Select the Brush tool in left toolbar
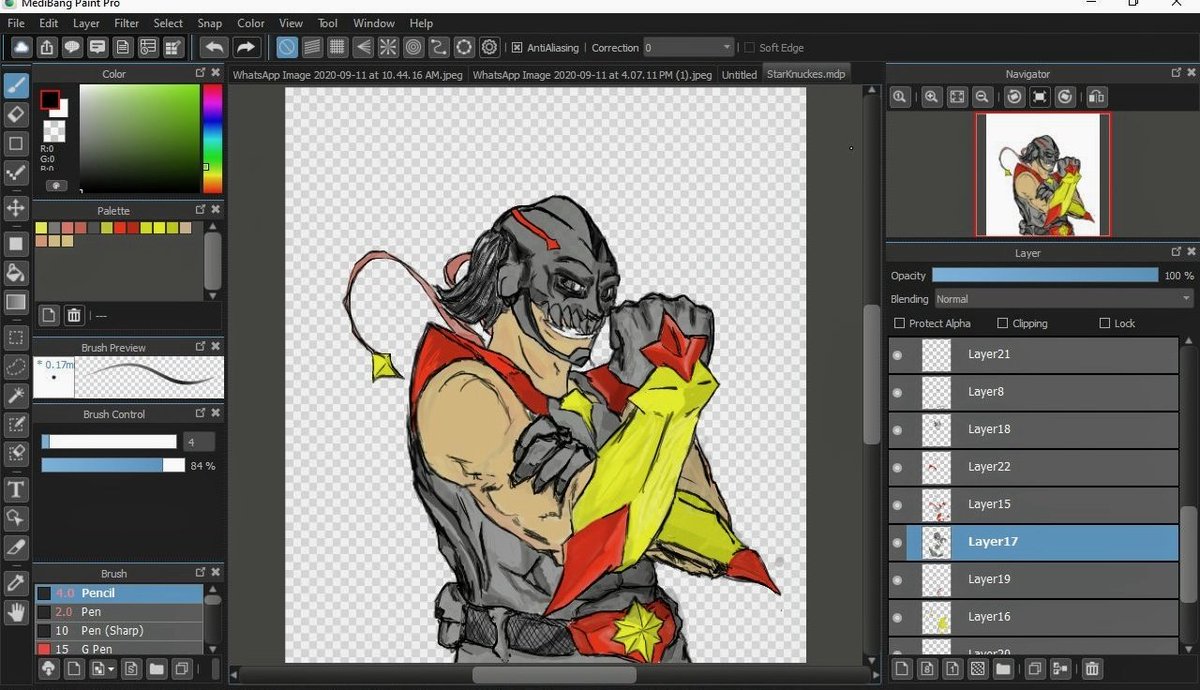Image resolution: width=1200 pixels, height=690 pixels. pos(16,84)
